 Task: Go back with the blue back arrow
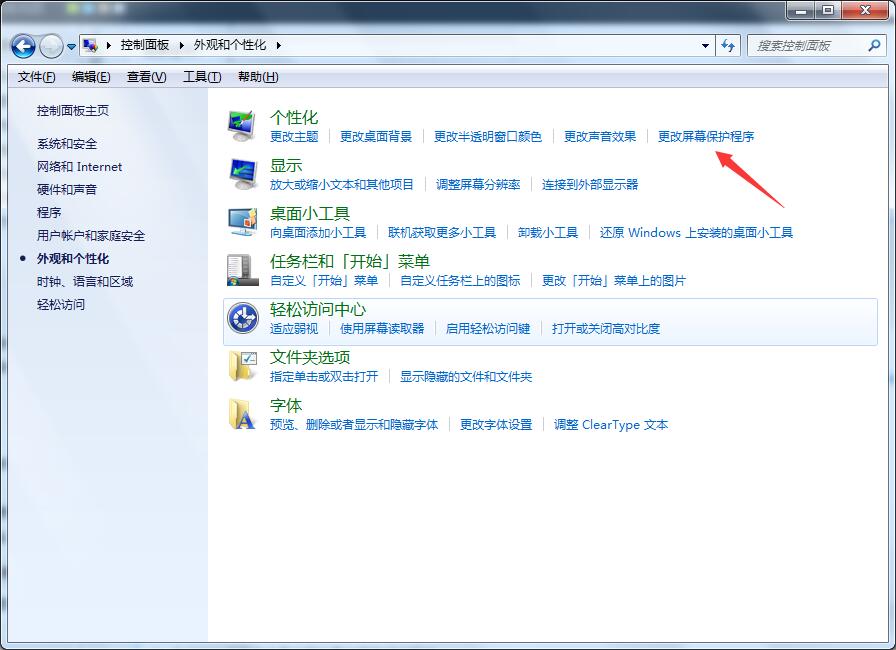[x=23, y=46]
